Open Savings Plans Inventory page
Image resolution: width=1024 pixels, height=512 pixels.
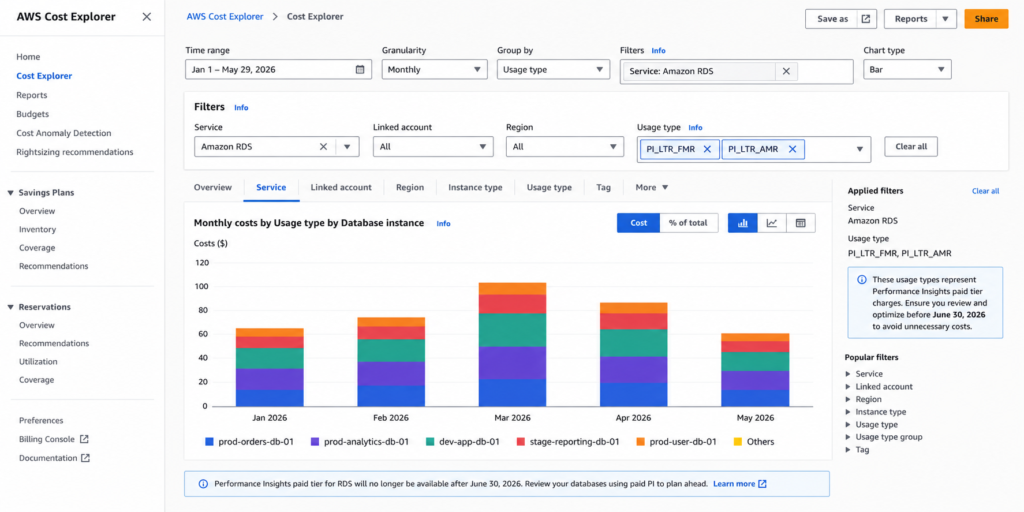tap(37, 230)
